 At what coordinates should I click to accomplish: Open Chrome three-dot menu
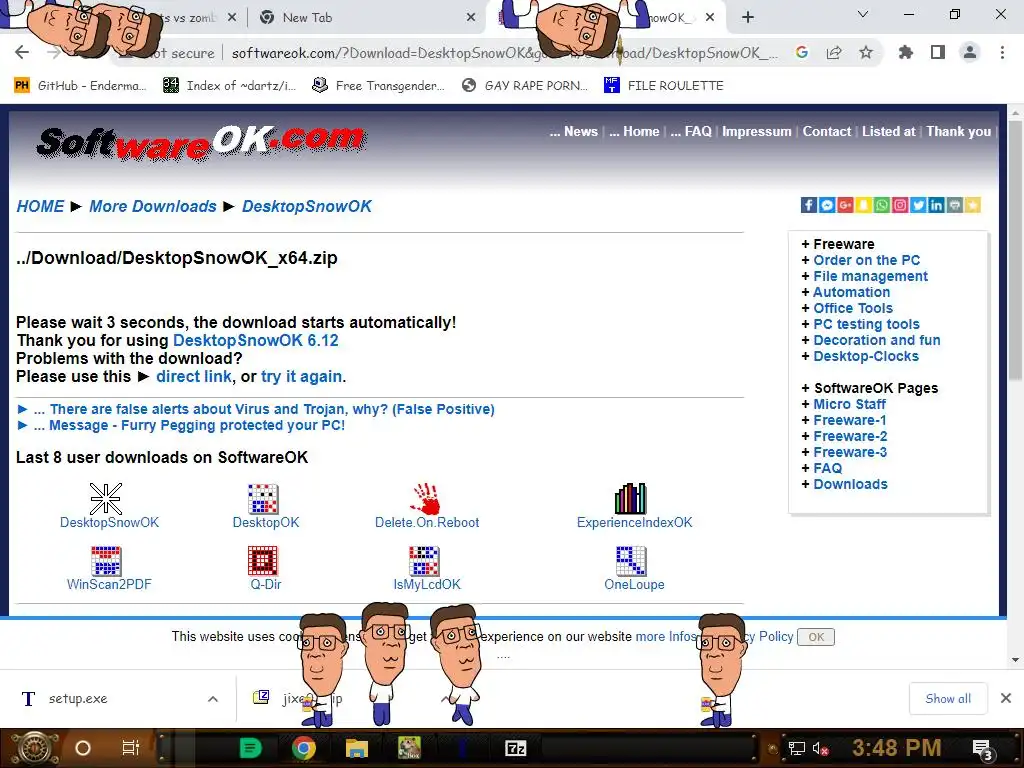[1002, 52]
